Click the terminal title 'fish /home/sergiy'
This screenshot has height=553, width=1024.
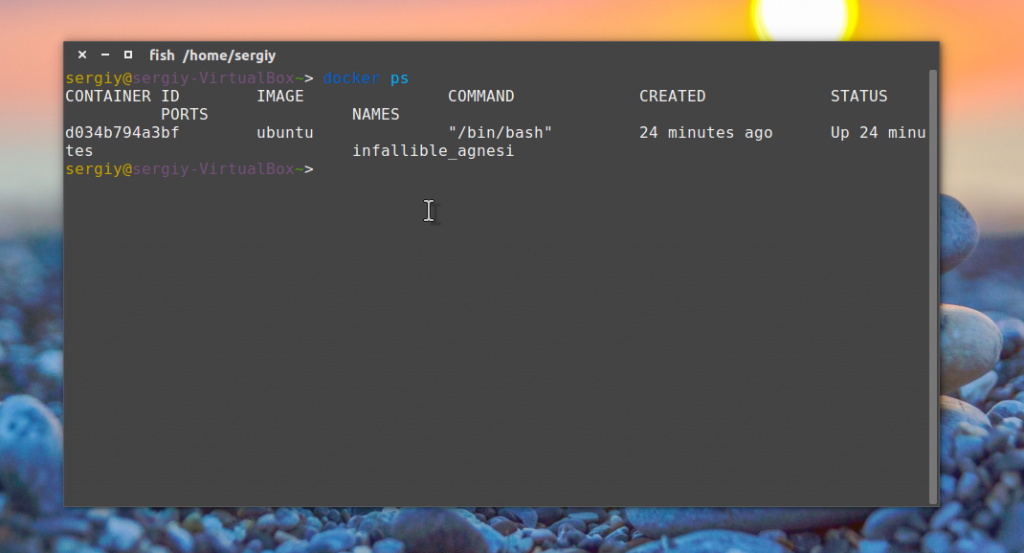pyautogui.click(x=212, y=55)
